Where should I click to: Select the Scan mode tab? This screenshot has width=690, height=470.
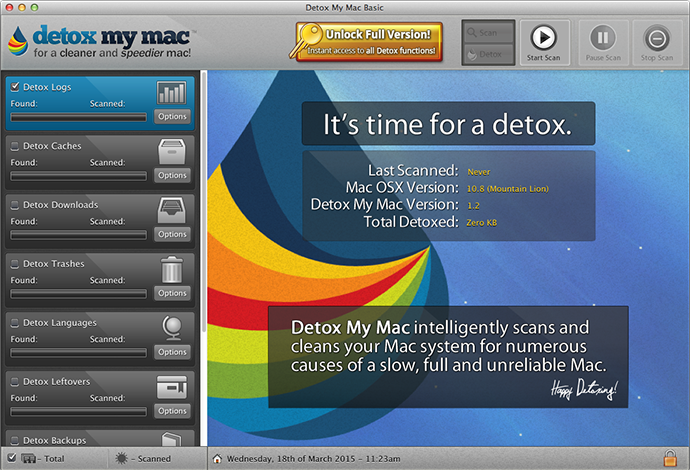coord(488,33)
